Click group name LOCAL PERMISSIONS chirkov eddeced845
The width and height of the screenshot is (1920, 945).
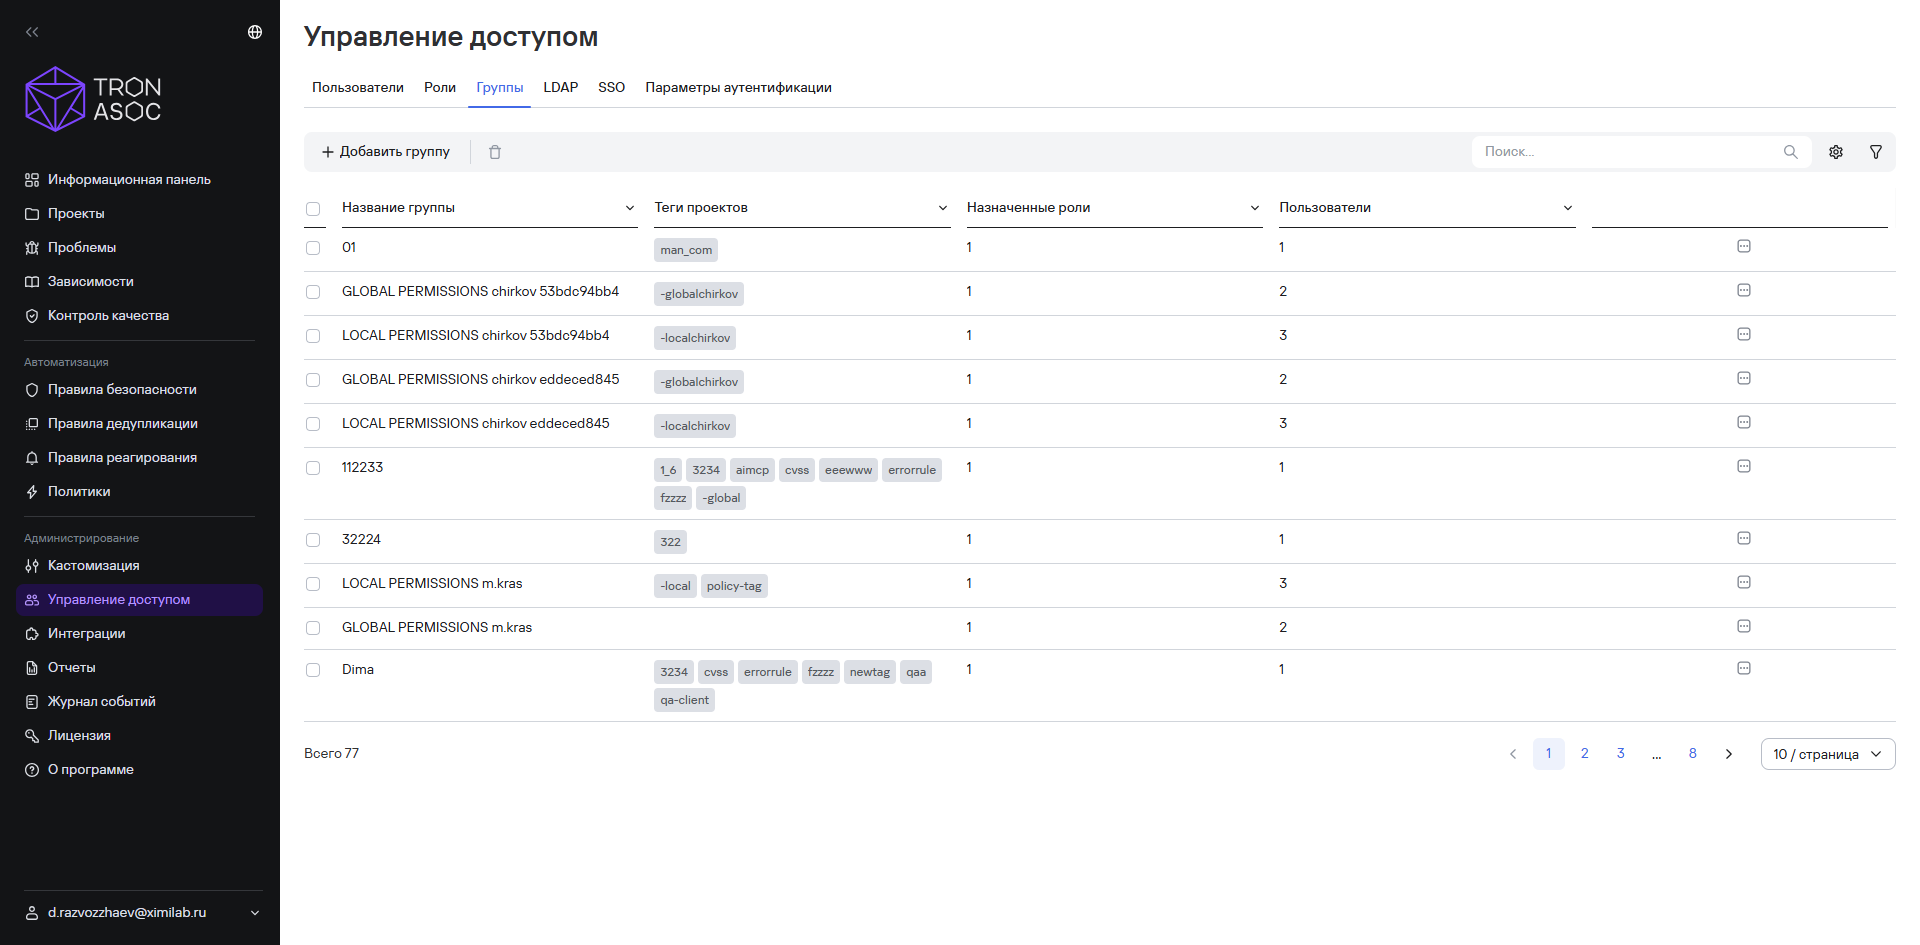coord(476,424)
